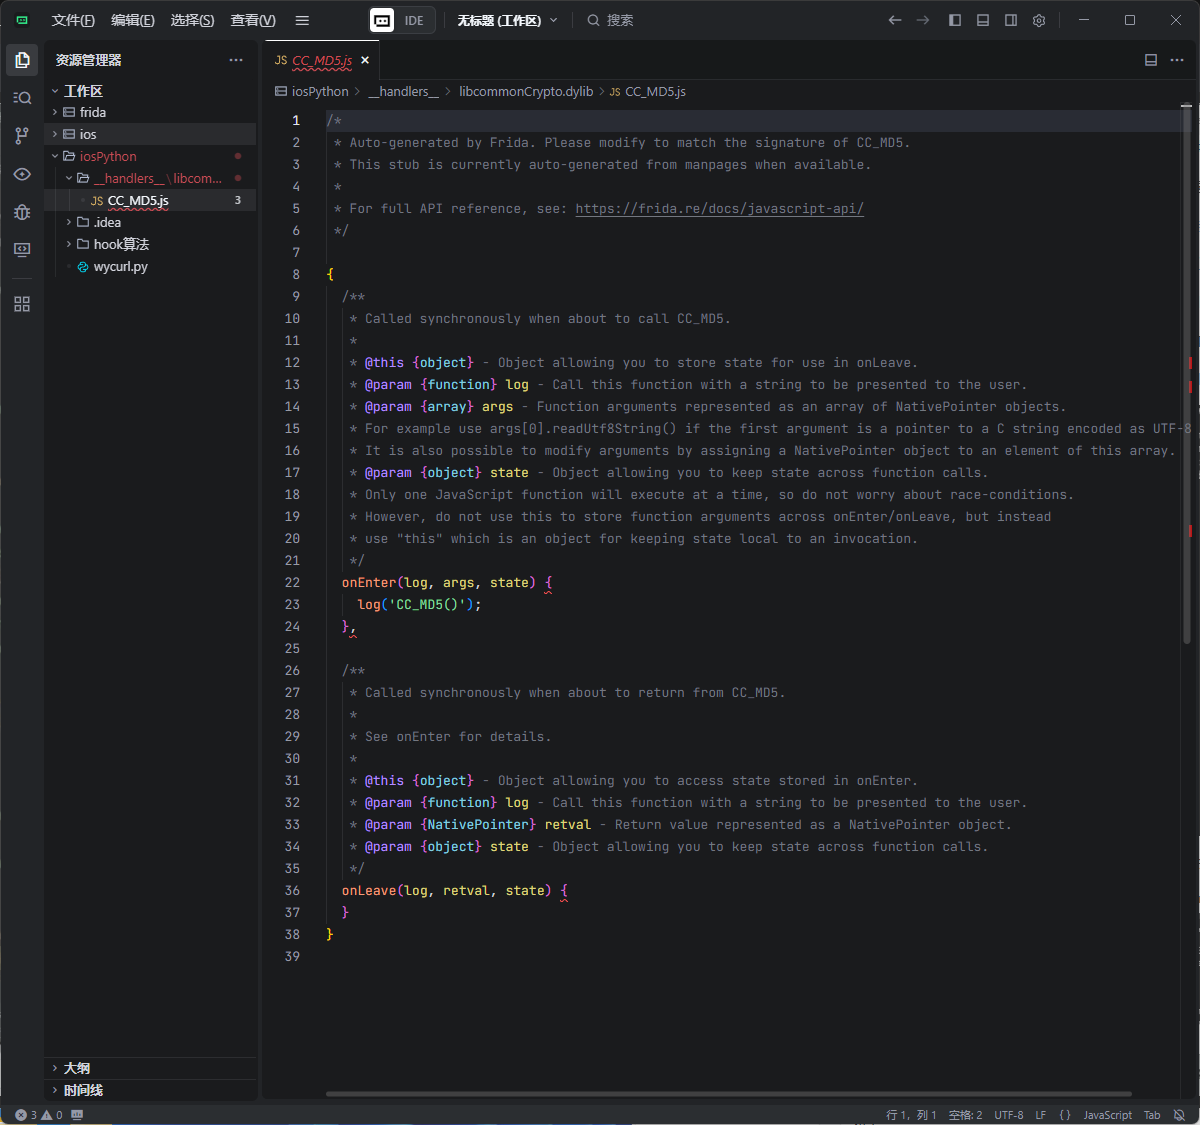Open the hamburger overflow menu
1200x1125 pixels.
[302, 20]
